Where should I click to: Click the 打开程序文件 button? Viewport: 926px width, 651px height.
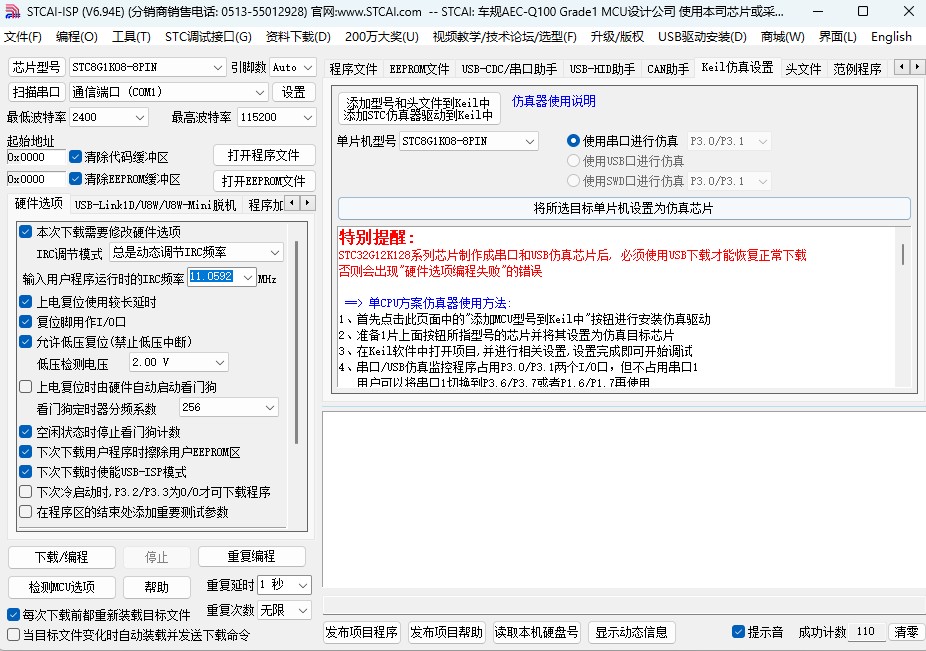[x=264, y=155]
